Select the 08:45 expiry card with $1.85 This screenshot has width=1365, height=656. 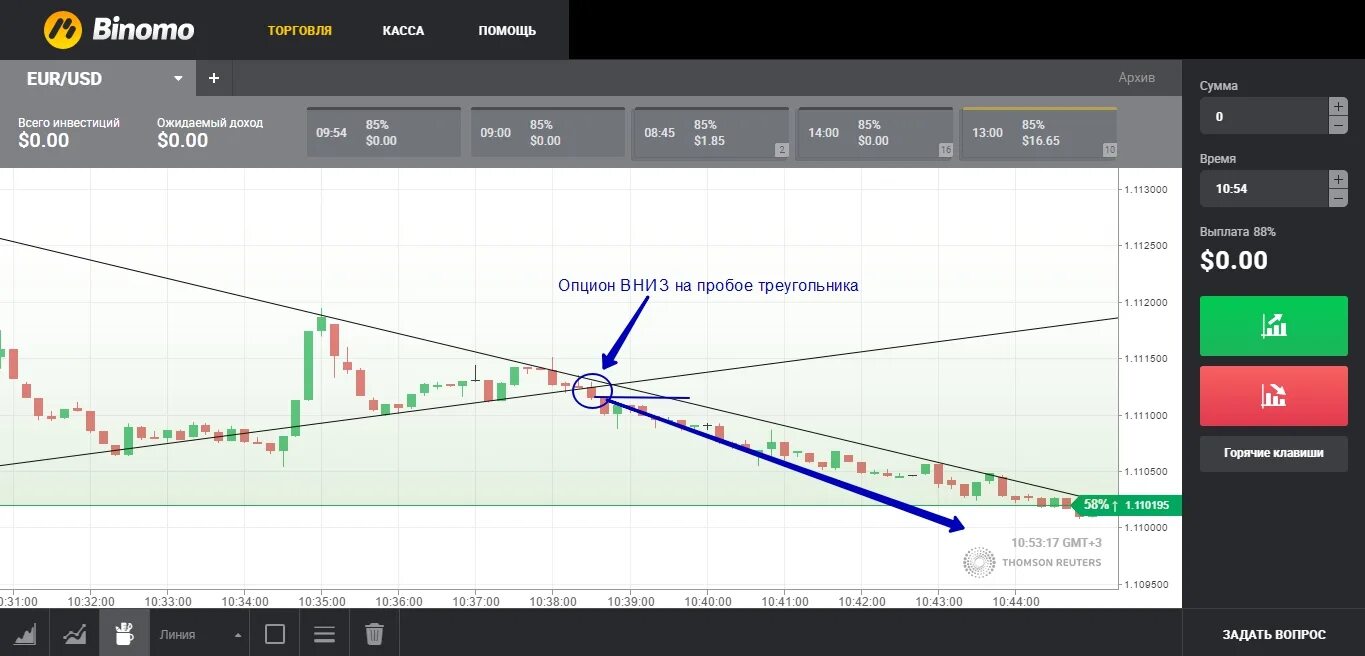click(x=711, y=132)
